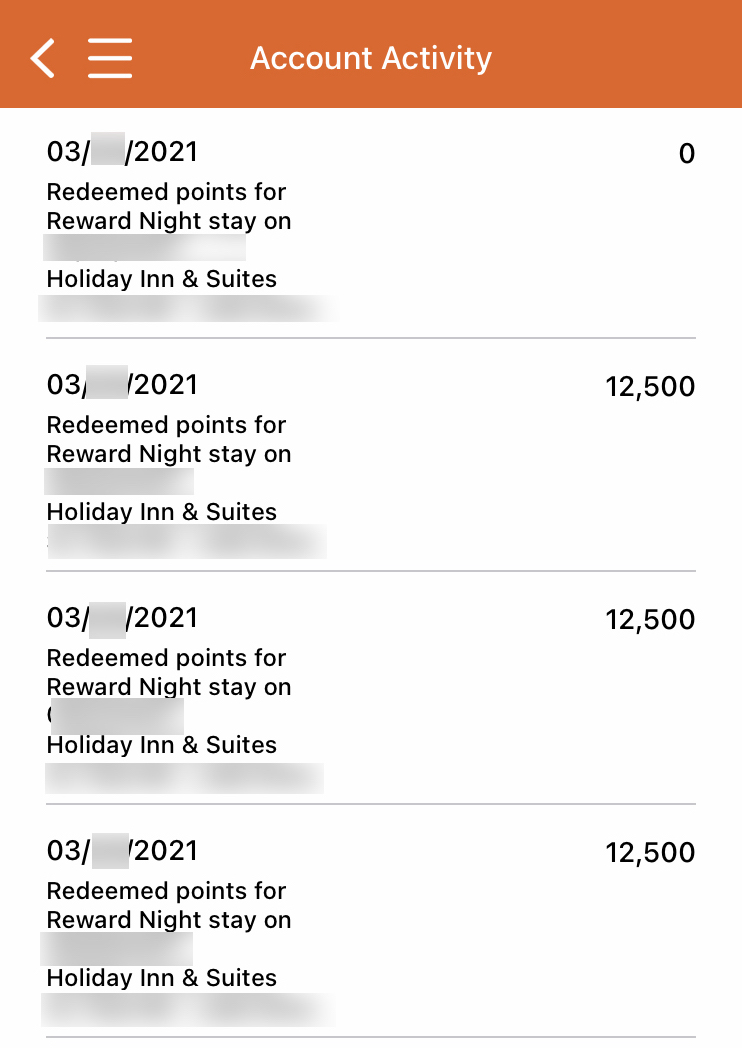Open the first Redeemed points for Reward Night entry
The width and height of the screenshot is (742, 1048).
pyautogui.click(x=168, y=207)
